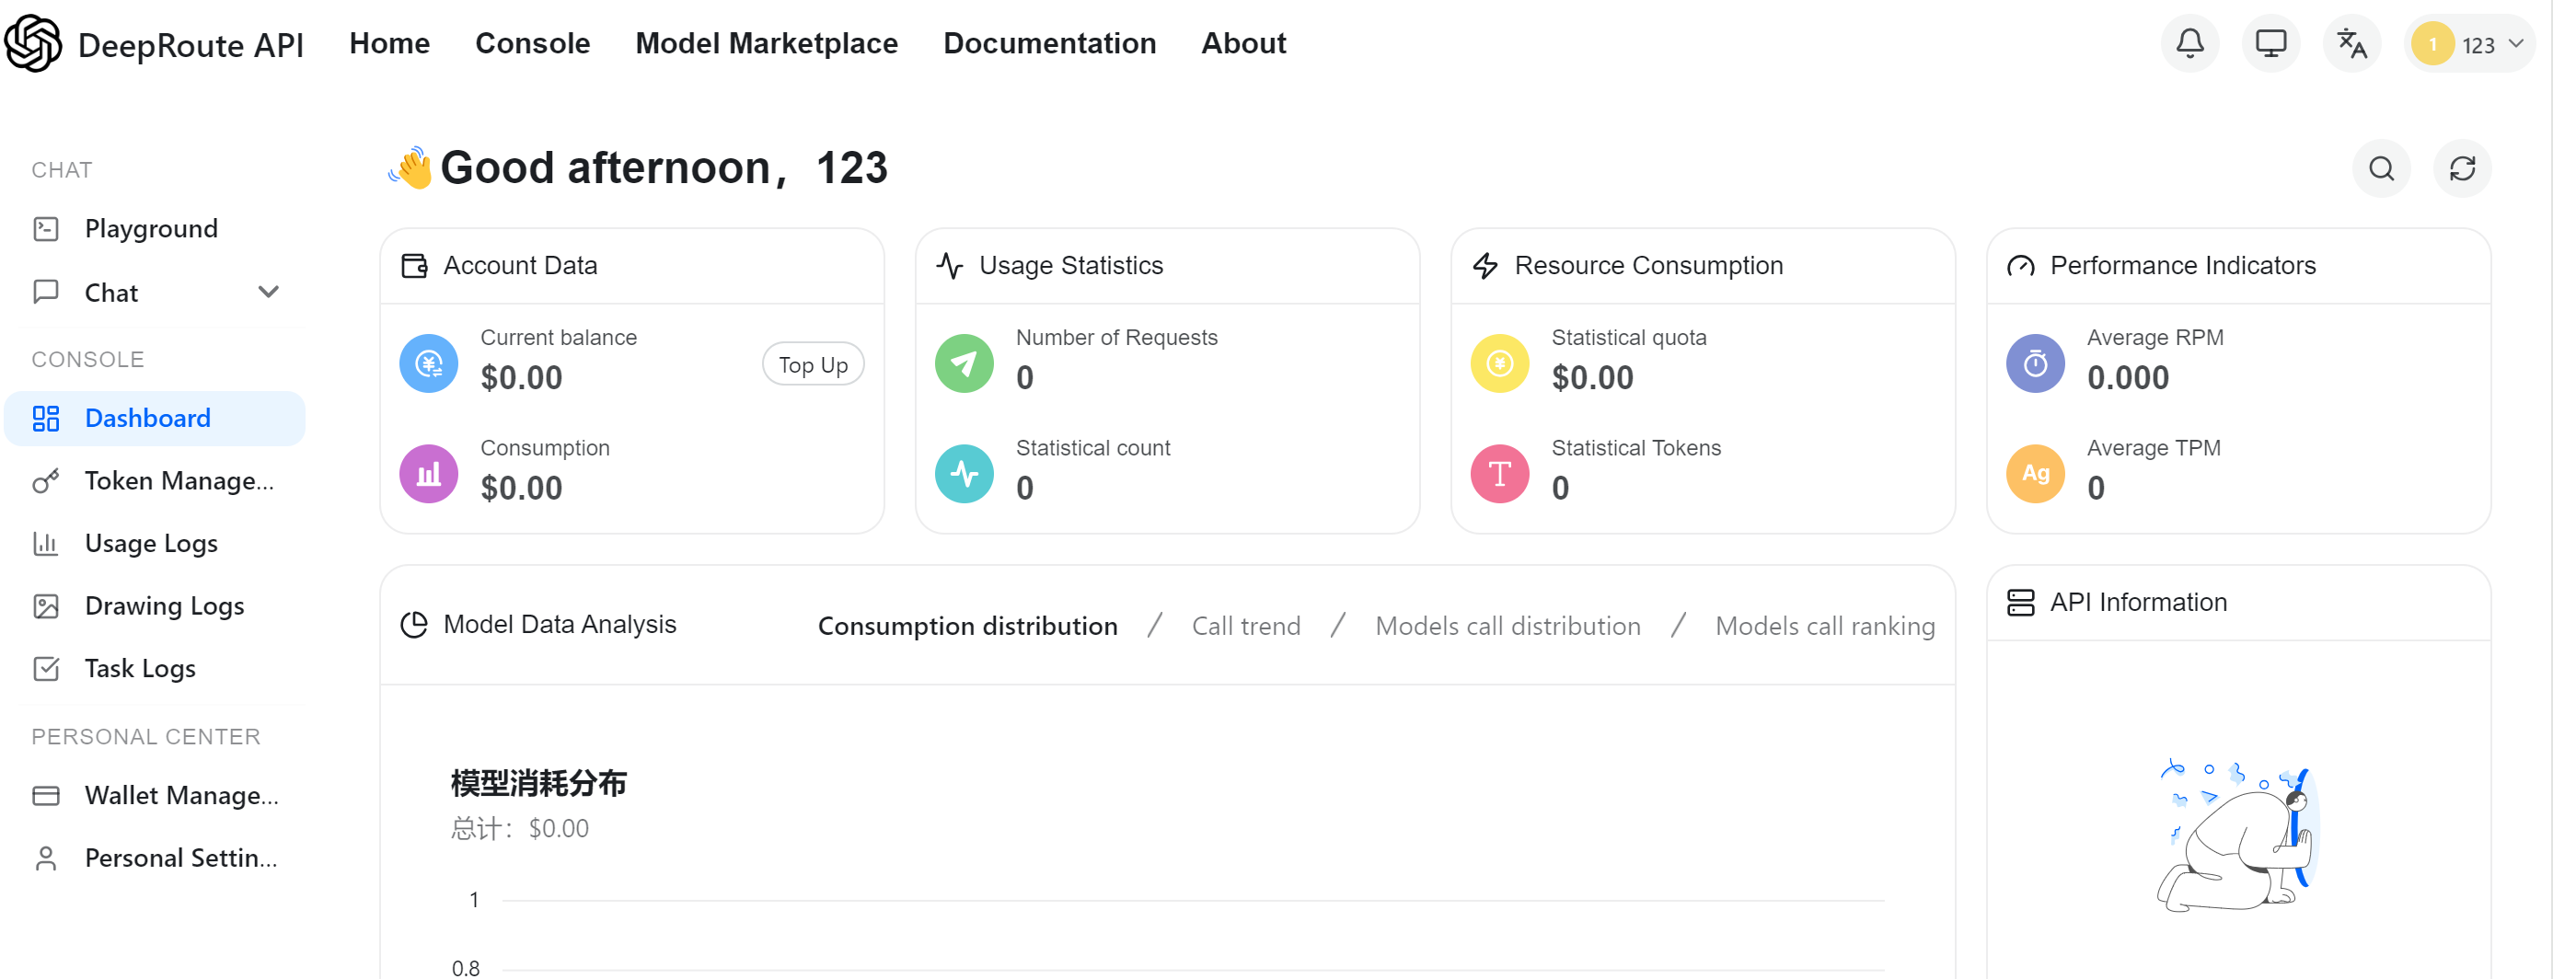Click the Usage Statistics pulse icon
This screenshot has width=2576, height=979.
pos(950,266)
